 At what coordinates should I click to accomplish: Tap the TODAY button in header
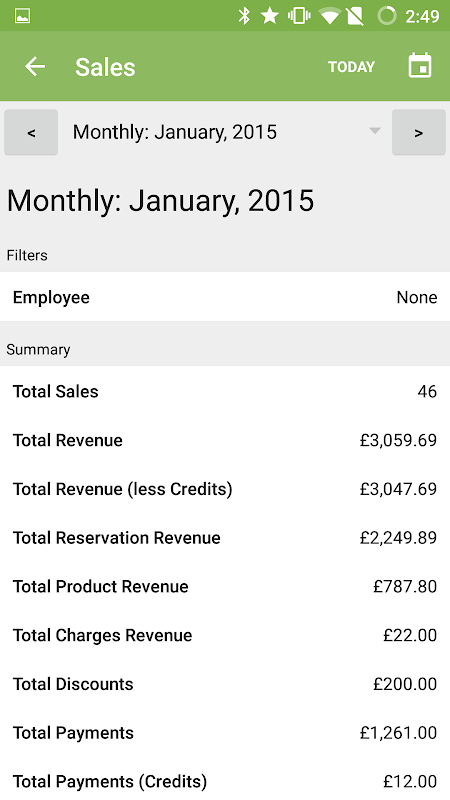[x=351, y=67]
